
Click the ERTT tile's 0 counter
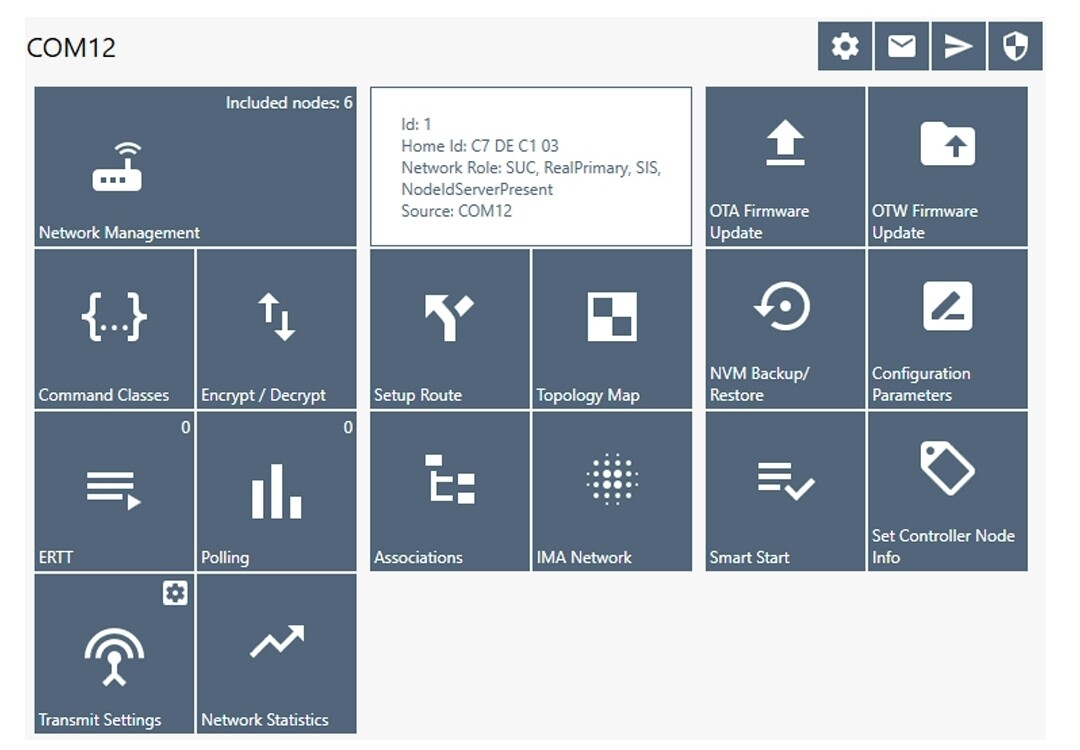pos(185,427)
